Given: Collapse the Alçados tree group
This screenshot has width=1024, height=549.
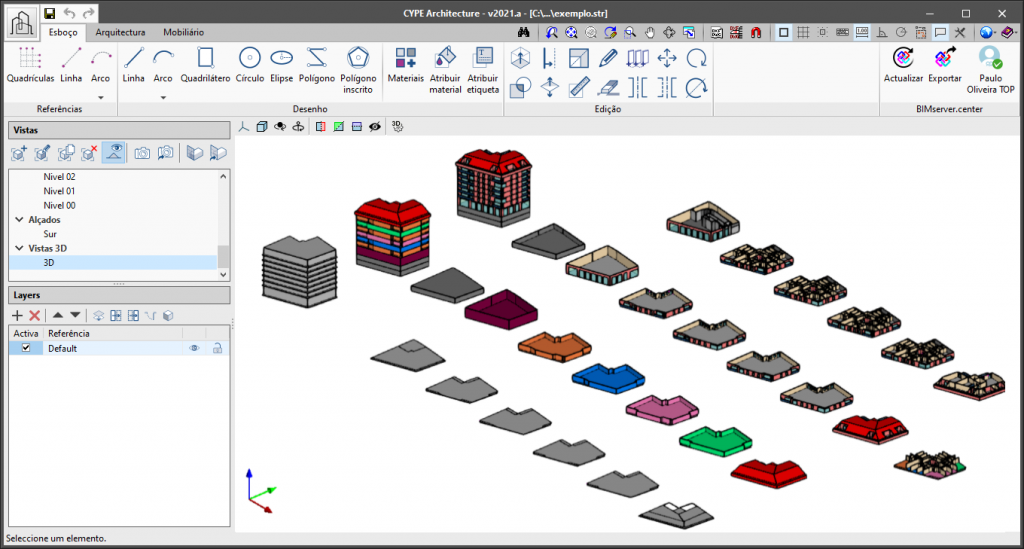Looking at the screenshot, I should 19,219.
